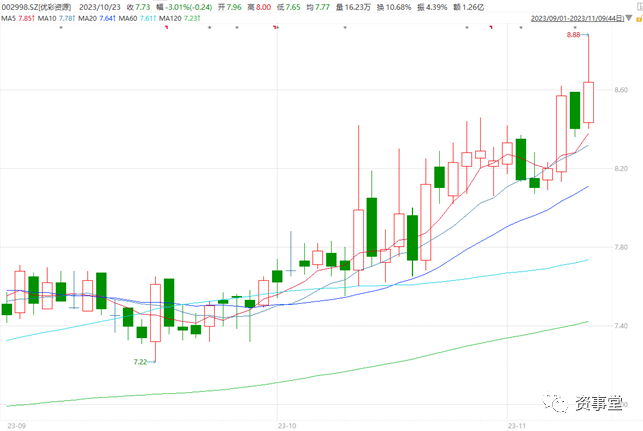643x431 pixels.
Task: Select the 23-10 date axis label
Action: click(x=287, y=422)
